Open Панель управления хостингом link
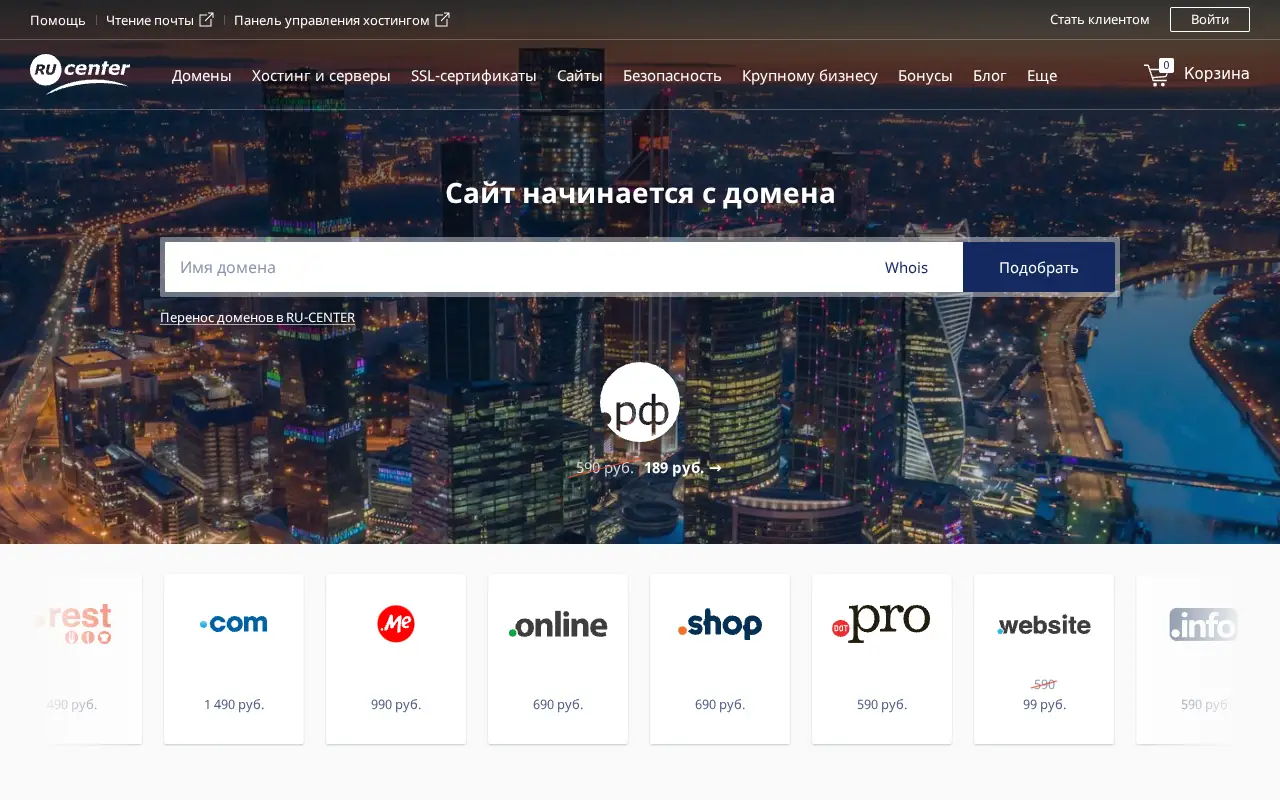The width and height of the screenshot is (1280, 800). [x=342, y=20]
